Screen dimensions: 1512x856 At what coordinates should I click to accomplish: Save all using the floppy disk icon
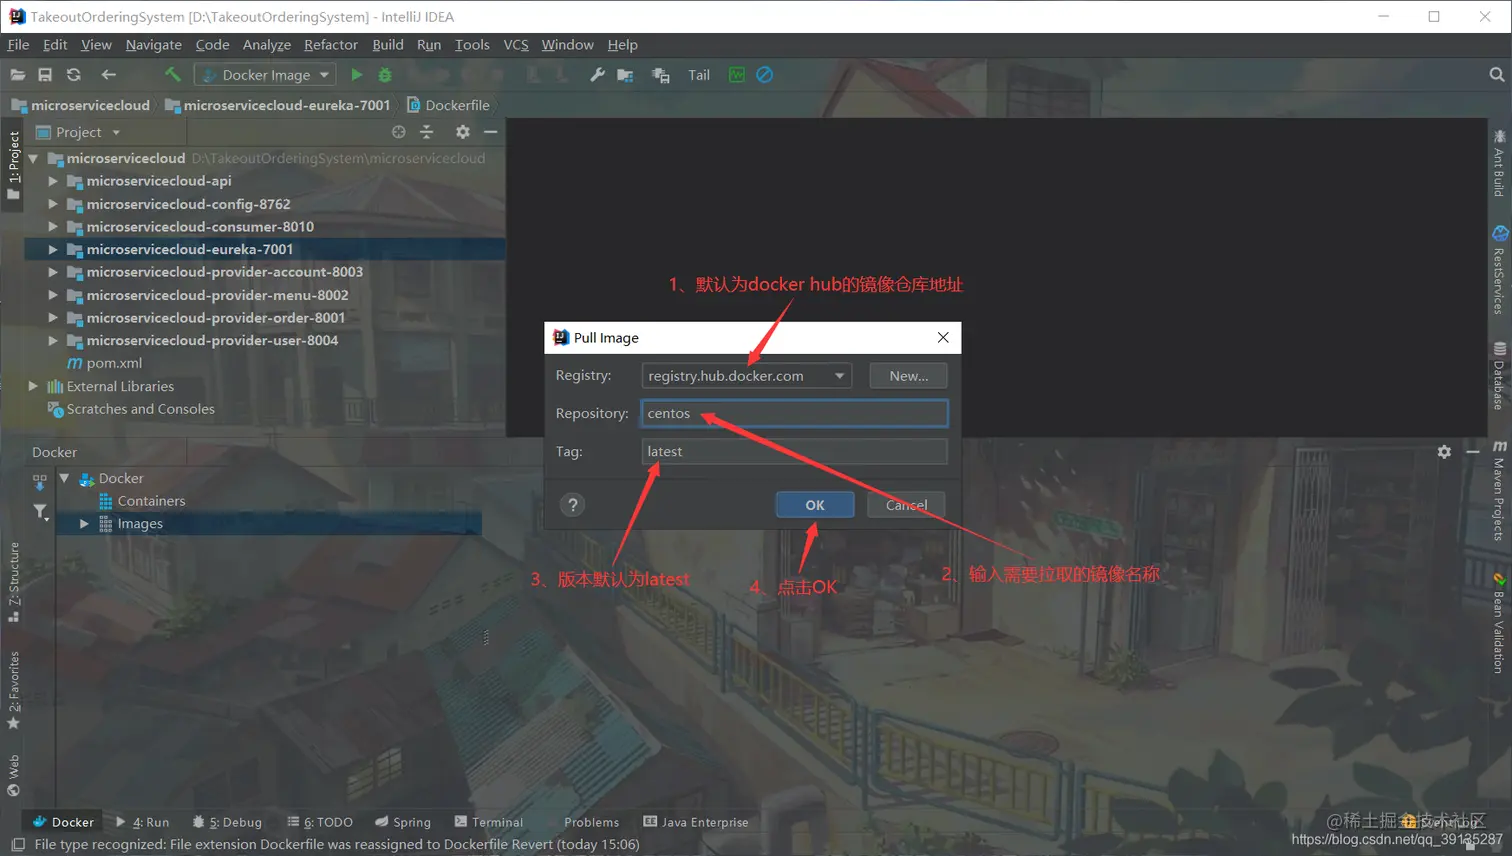pos(45,75)
